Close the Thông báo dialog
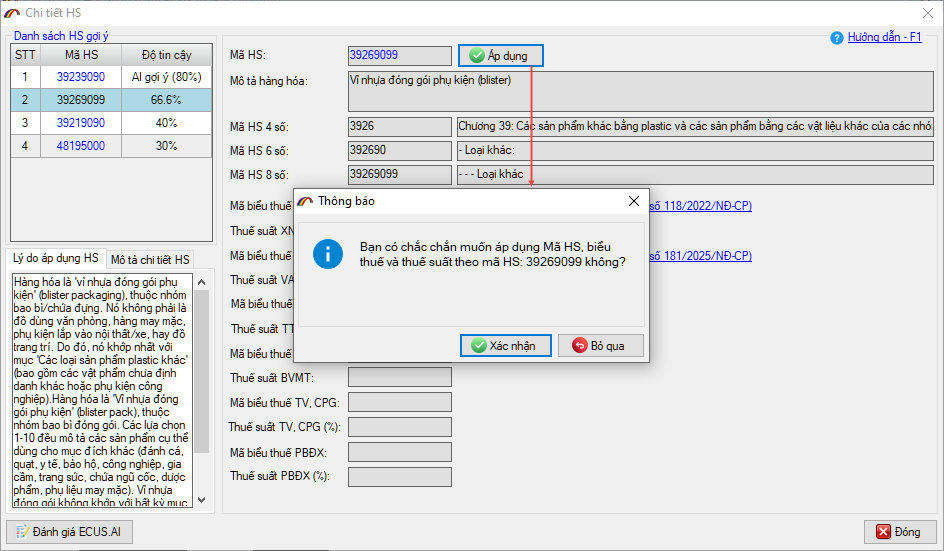 (x=633, y=201)
